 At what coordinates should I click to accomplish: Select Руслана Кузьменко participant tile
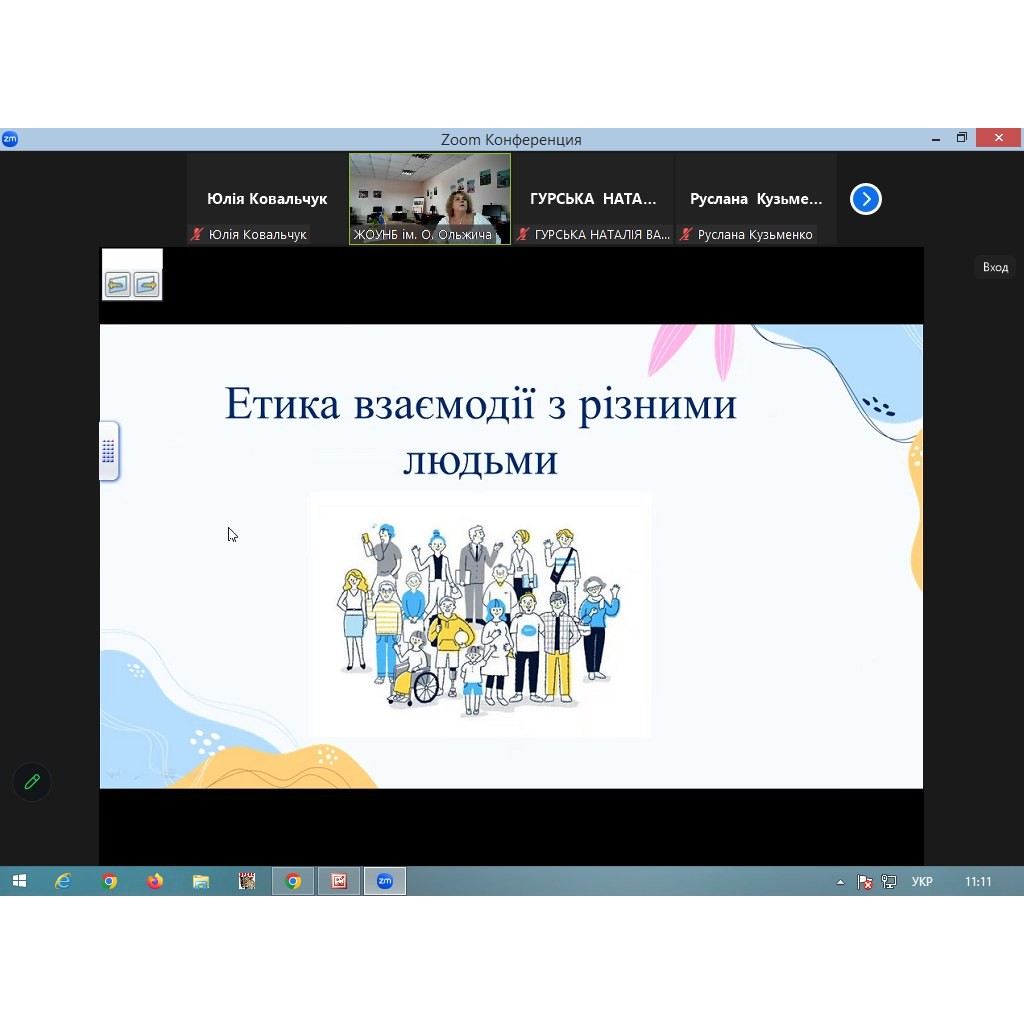click(x=756, y=198)
